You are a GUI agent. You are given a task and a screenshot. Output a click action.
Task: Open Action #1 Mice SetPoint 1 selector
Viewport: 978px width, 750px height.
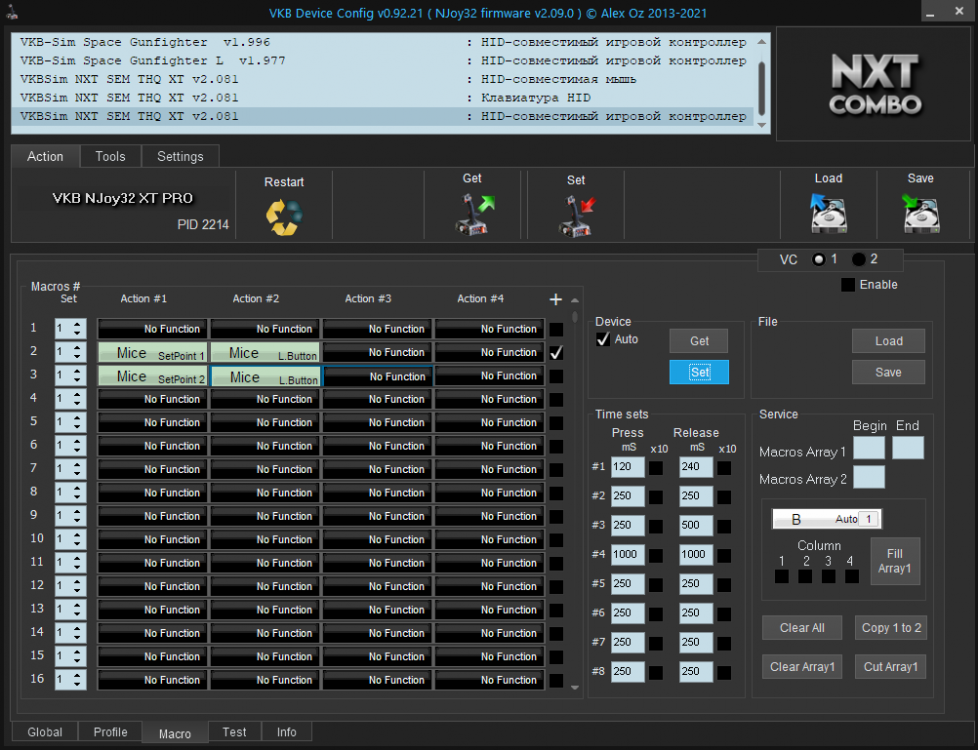pos(152,352)
